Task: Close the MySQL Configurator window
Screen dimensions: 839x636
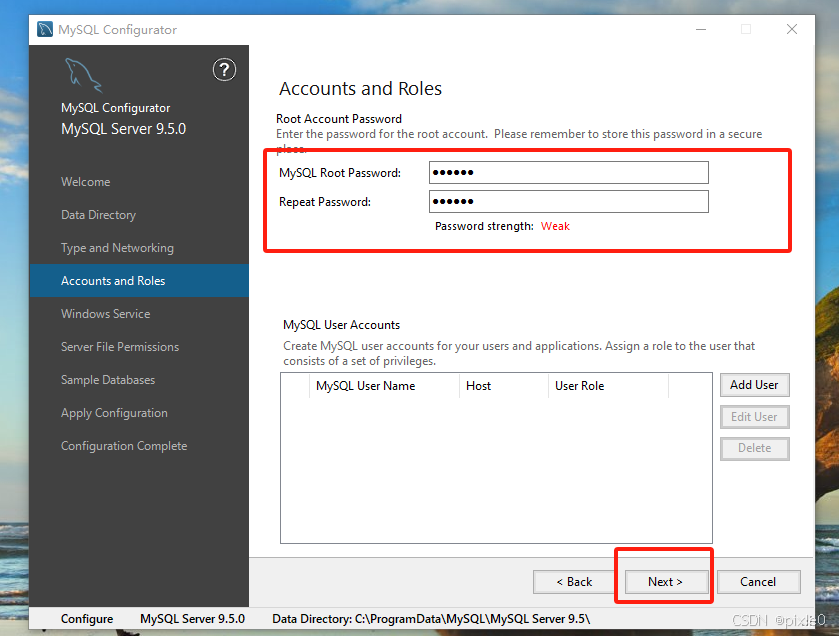Action: [792, 29]
